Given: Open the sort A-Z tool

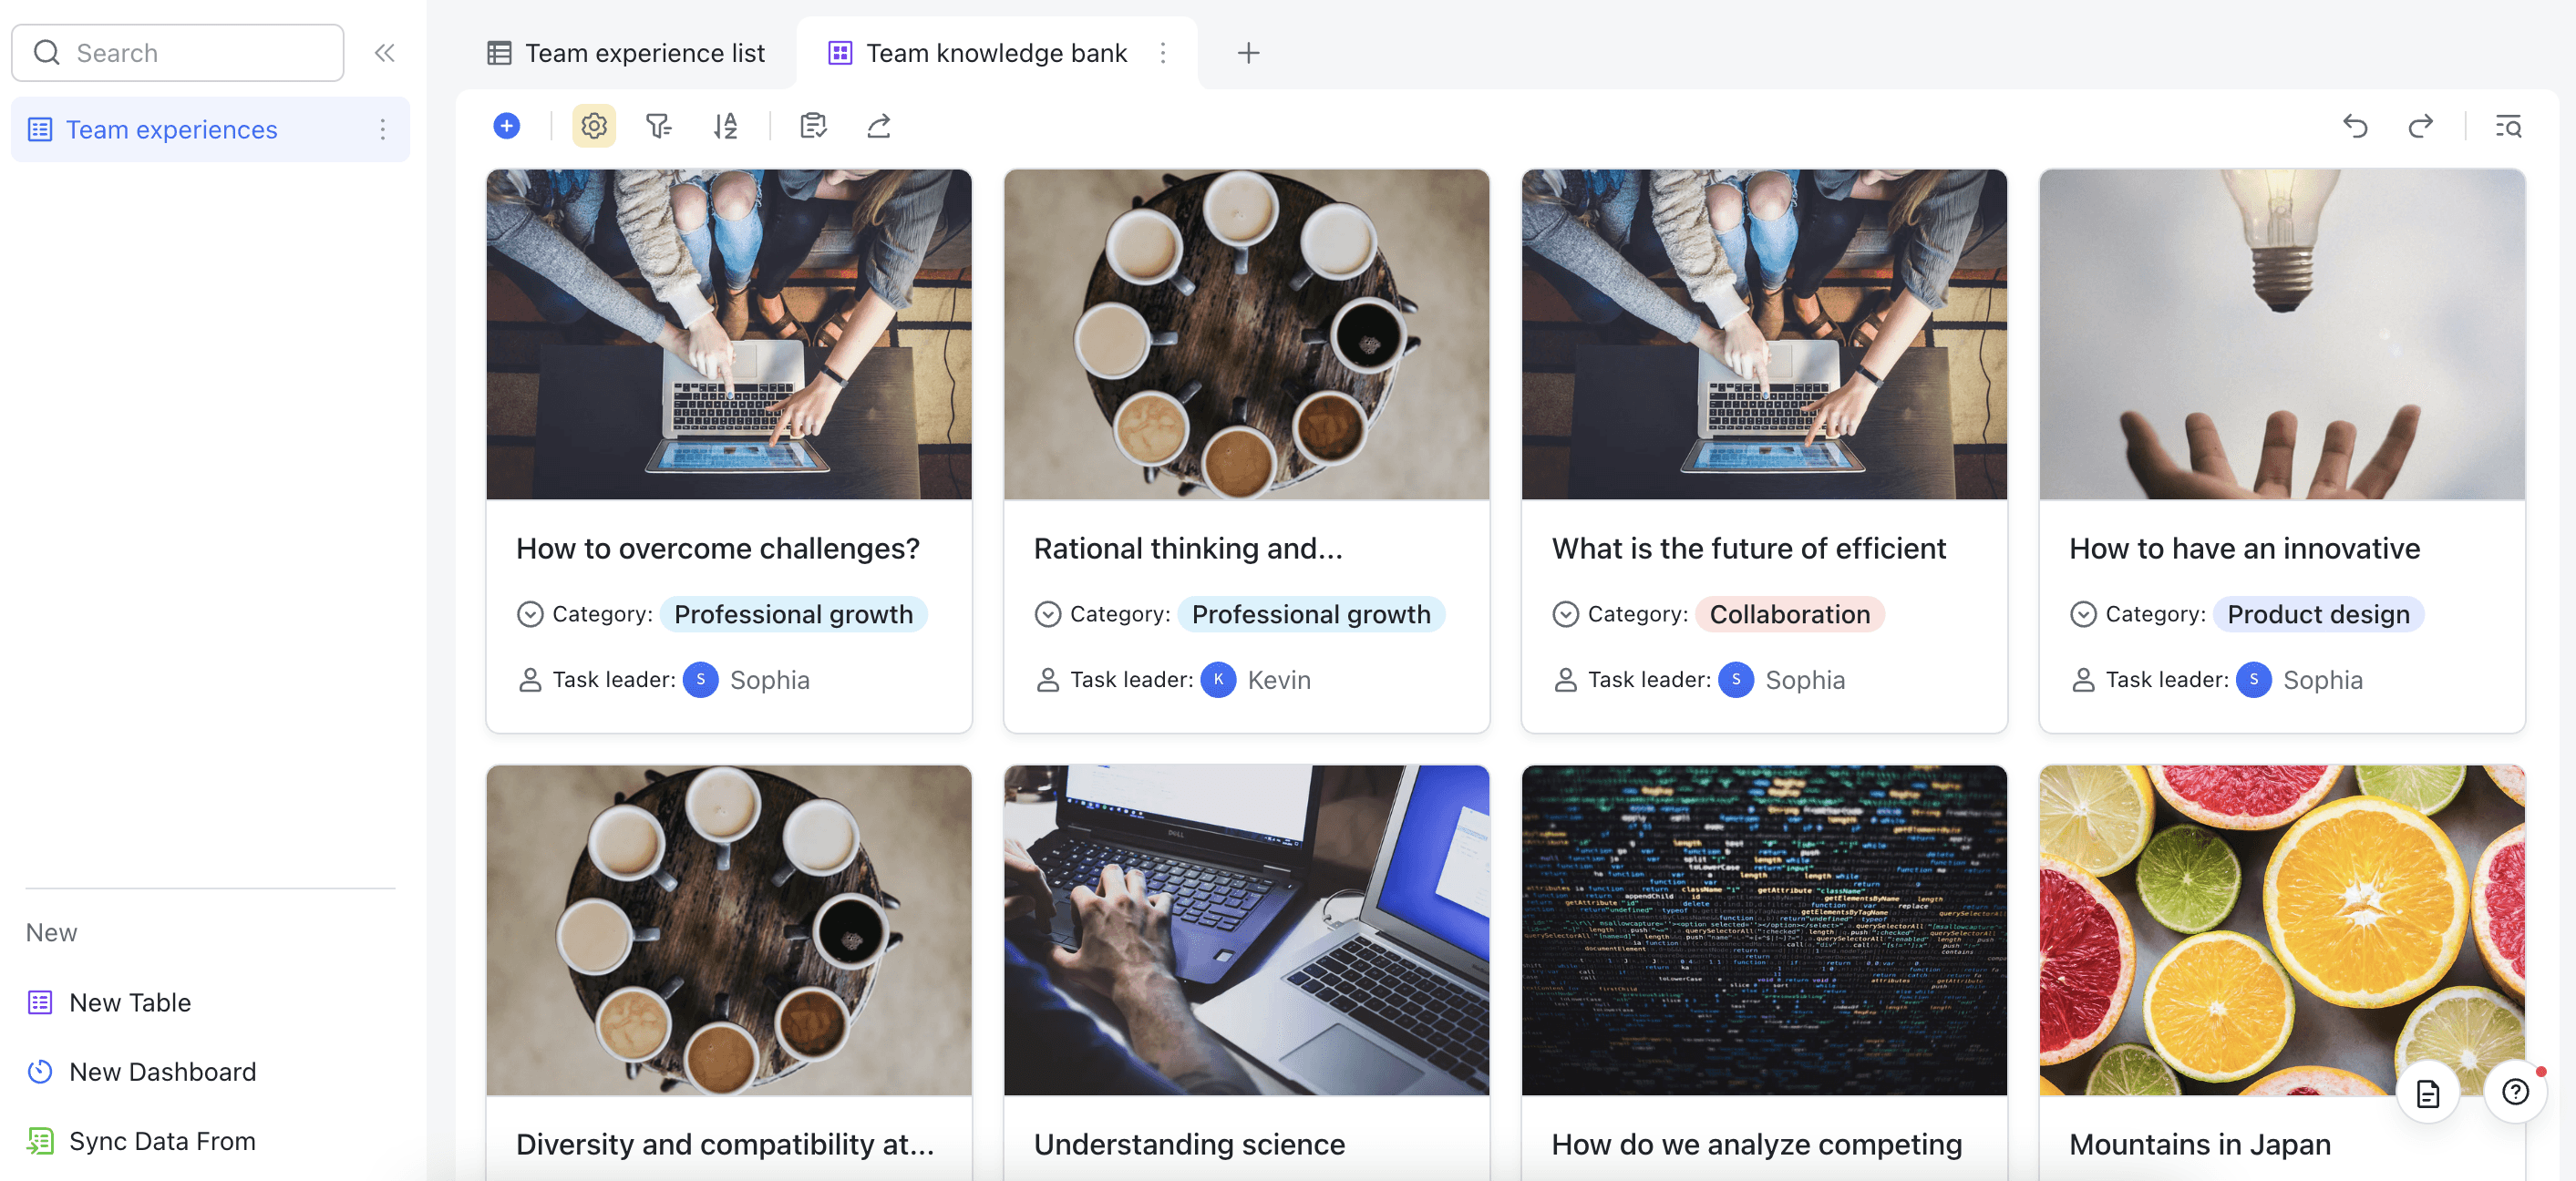Looking at the screenshot, I should pyautogui.click(x=725, y=126).
